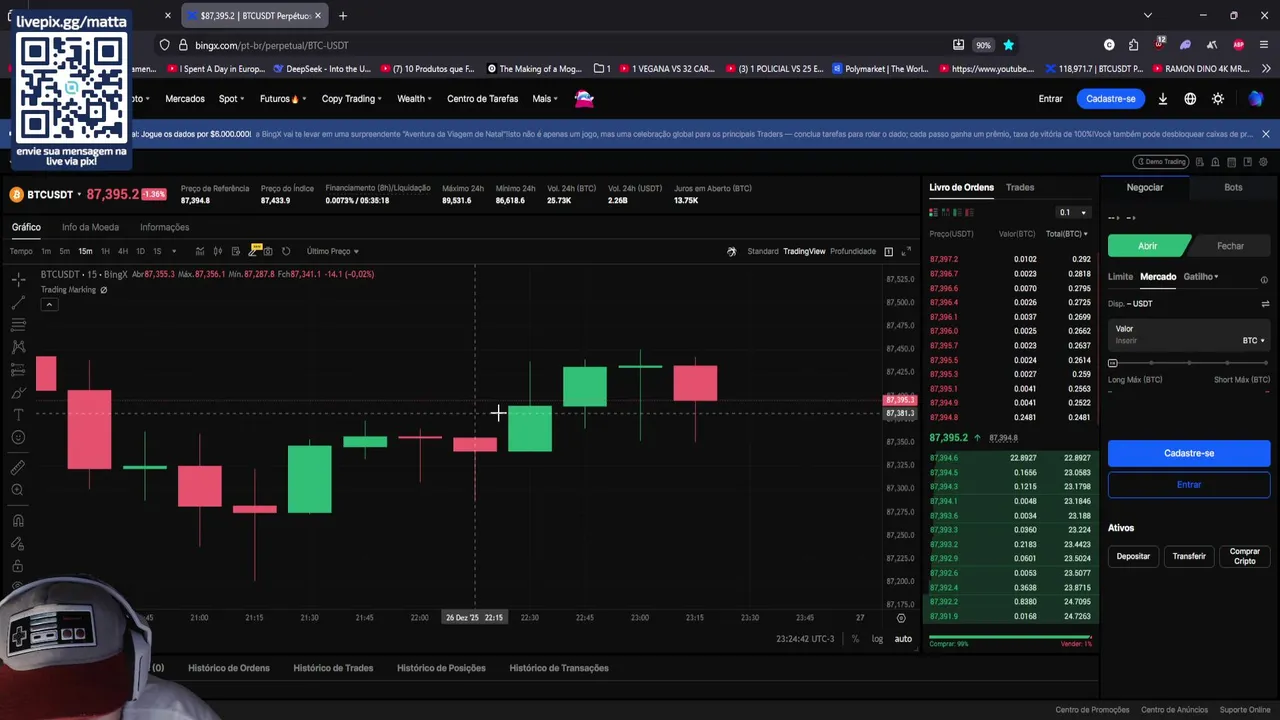Screen dimensions: 1280x720
Task: Click the leverage percentage slider handle
Action: coord(1113,363)
